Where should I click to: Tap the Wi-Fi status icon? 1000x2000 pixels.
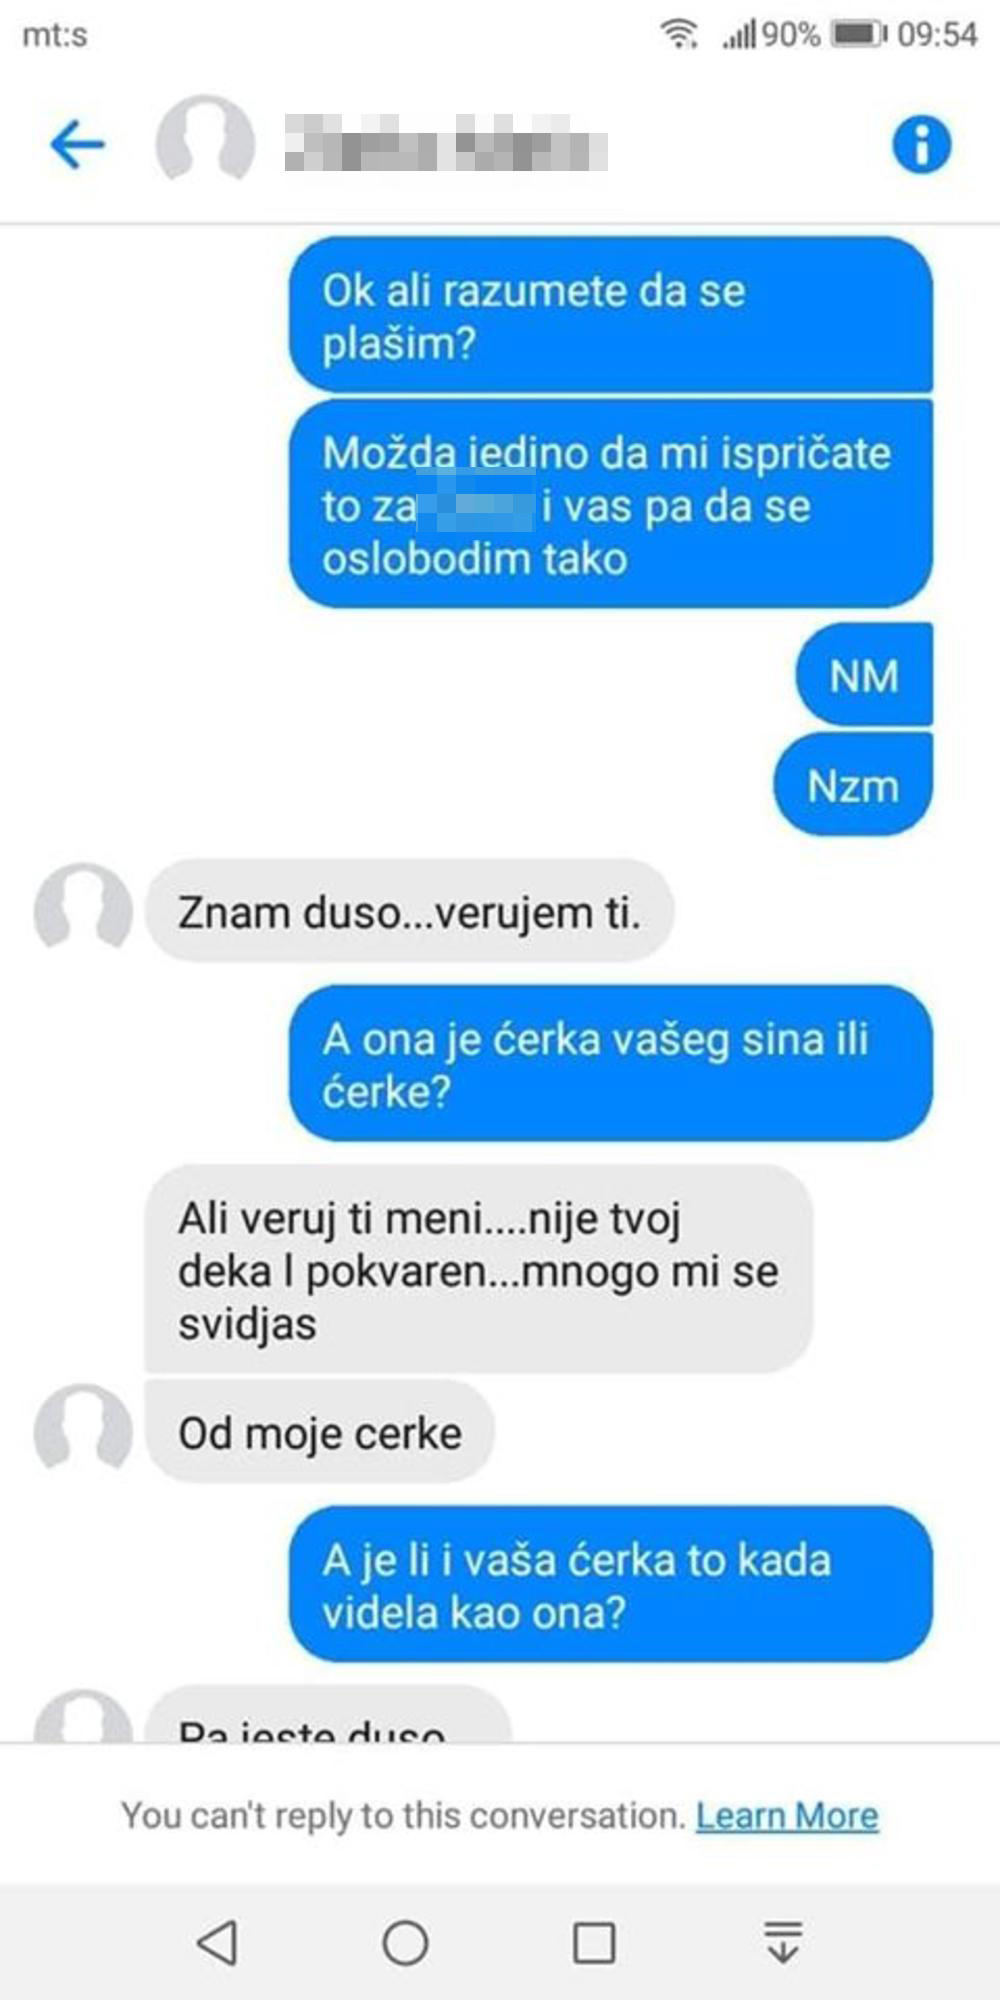coord(679,35)
